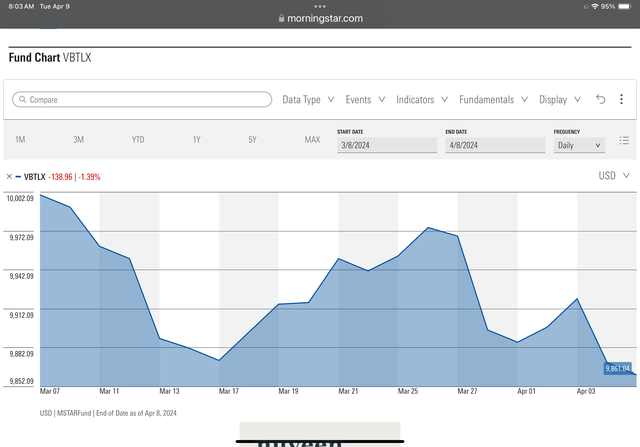Click the list view icon beside Frequency
Screen dimensions: 640x447
(624, 140)
